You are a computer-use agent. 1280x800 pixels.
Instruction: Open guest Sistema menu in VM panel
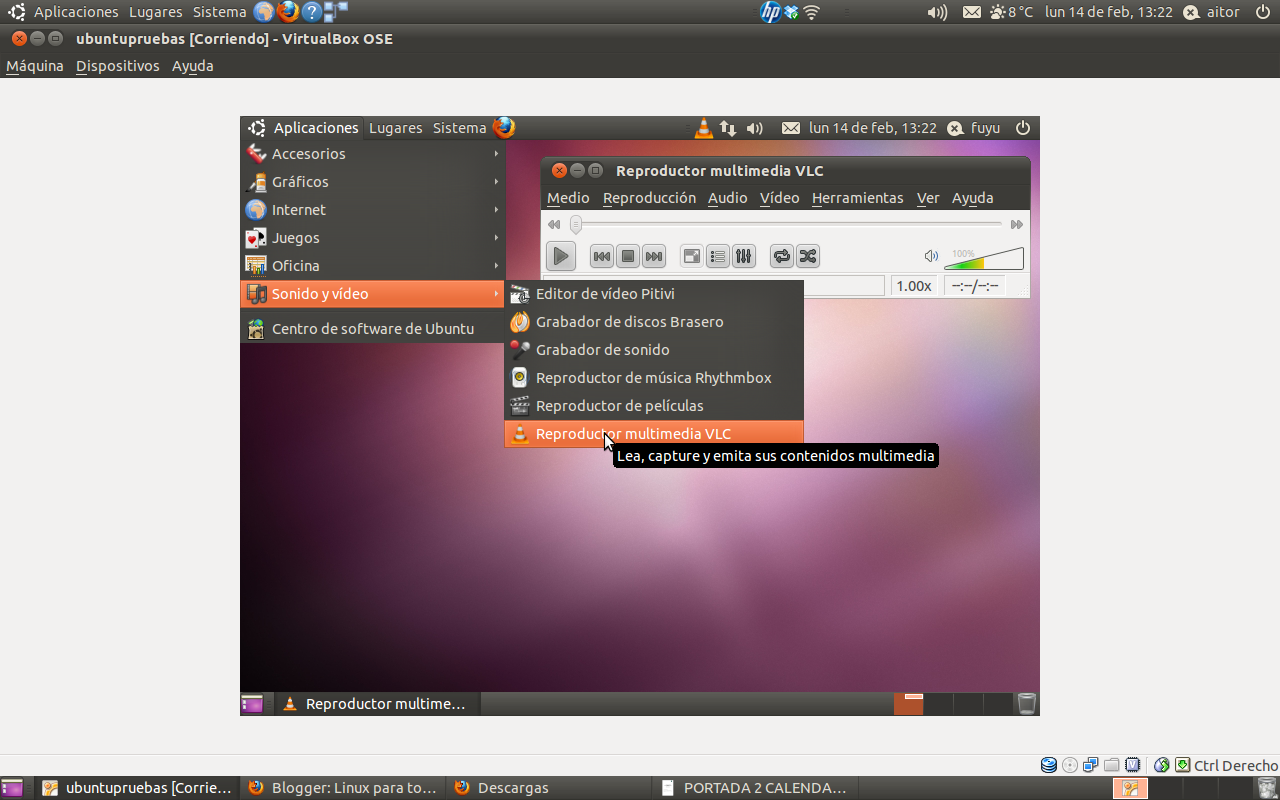pos(459,128)
